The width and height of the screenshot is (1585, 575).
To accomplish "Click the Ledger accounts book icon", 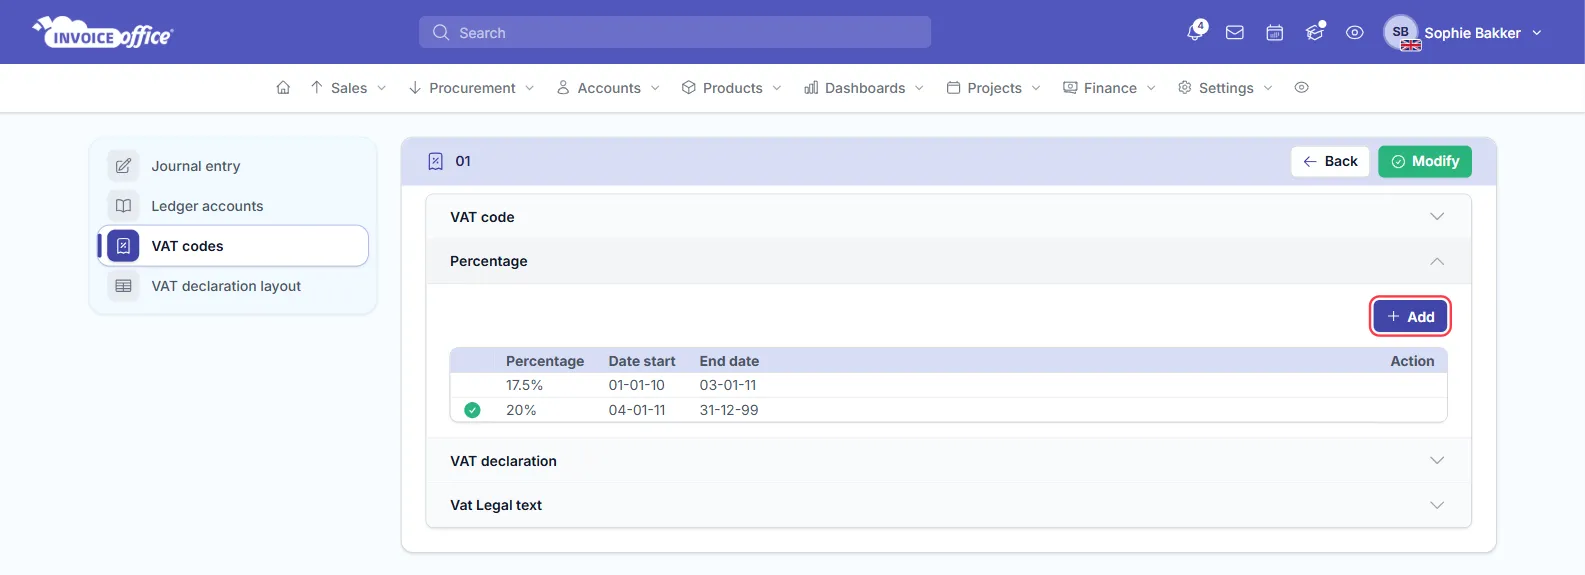I will pyautogui.click(x=123, y=206).
